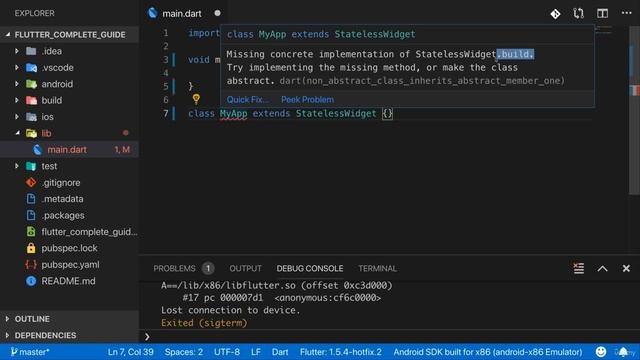
Task: Collapse the lib folder arrow
Action: tap(17, 133)
